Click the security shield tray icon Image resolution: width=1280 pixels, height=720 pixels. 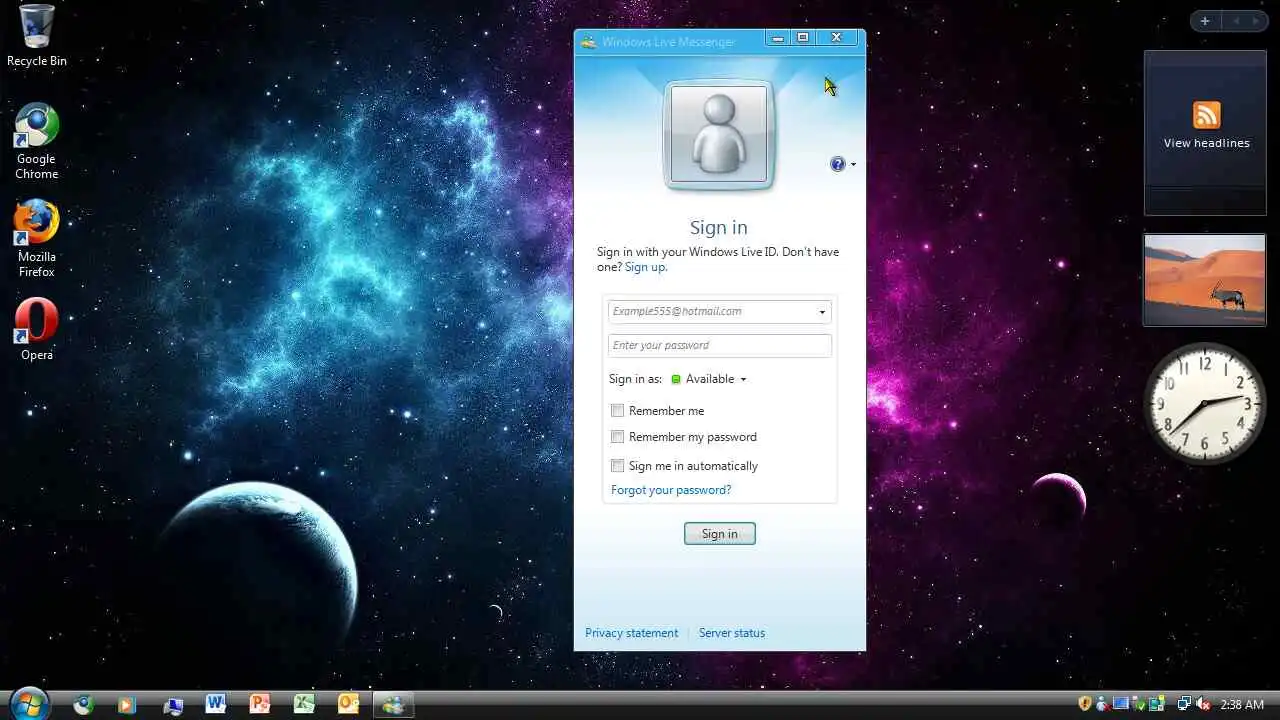pyautogui.click(x=1085, y=704)
